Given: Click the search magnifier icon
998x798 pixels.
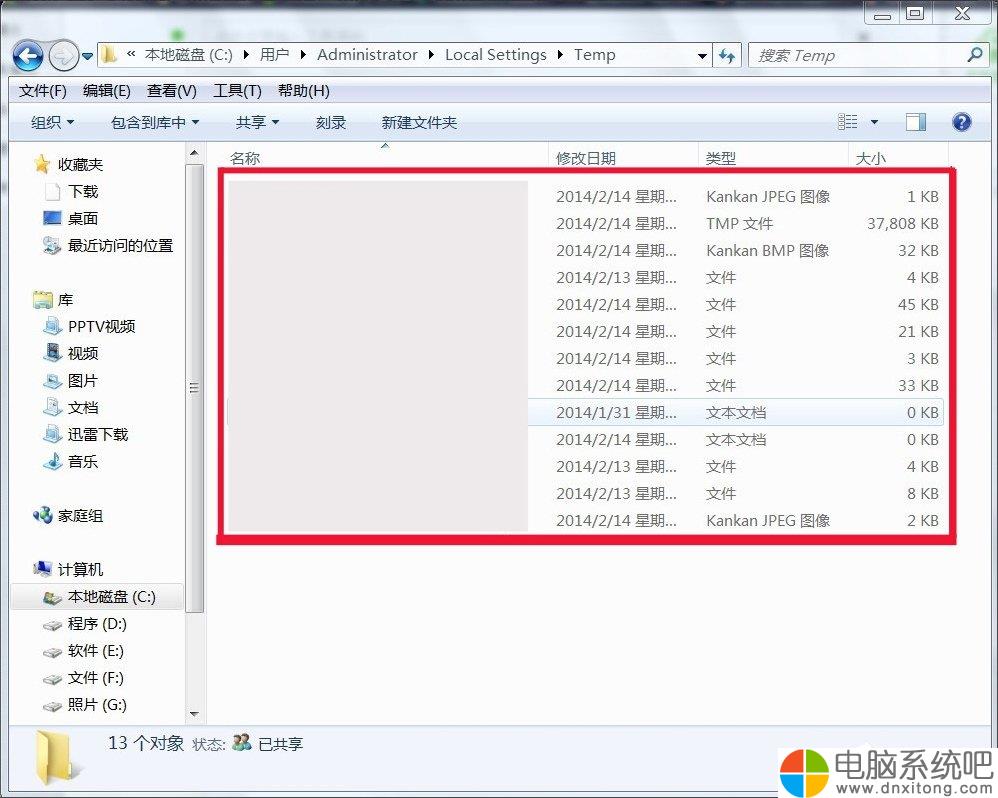Looking at the screenshot, I should (x=975, y=55).
